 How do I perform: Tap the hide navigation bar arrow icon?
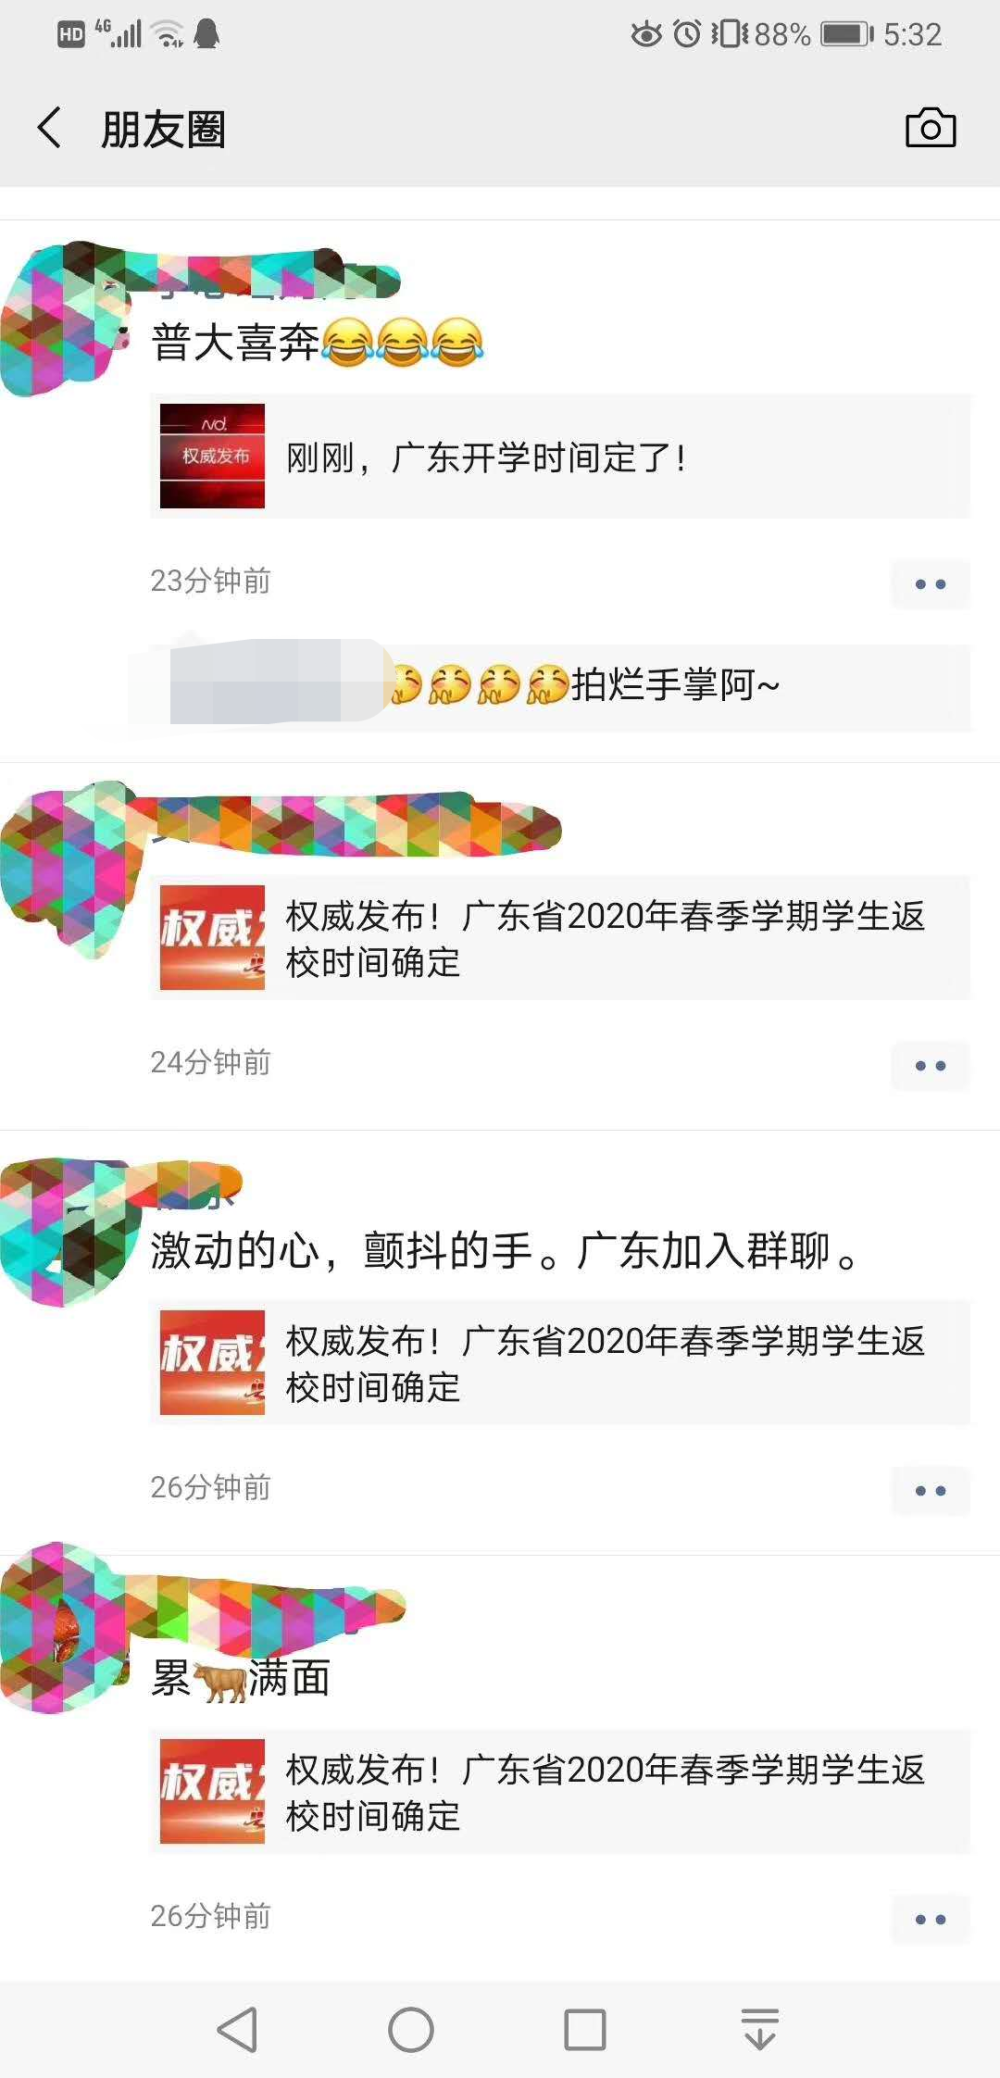point(760,2029)
